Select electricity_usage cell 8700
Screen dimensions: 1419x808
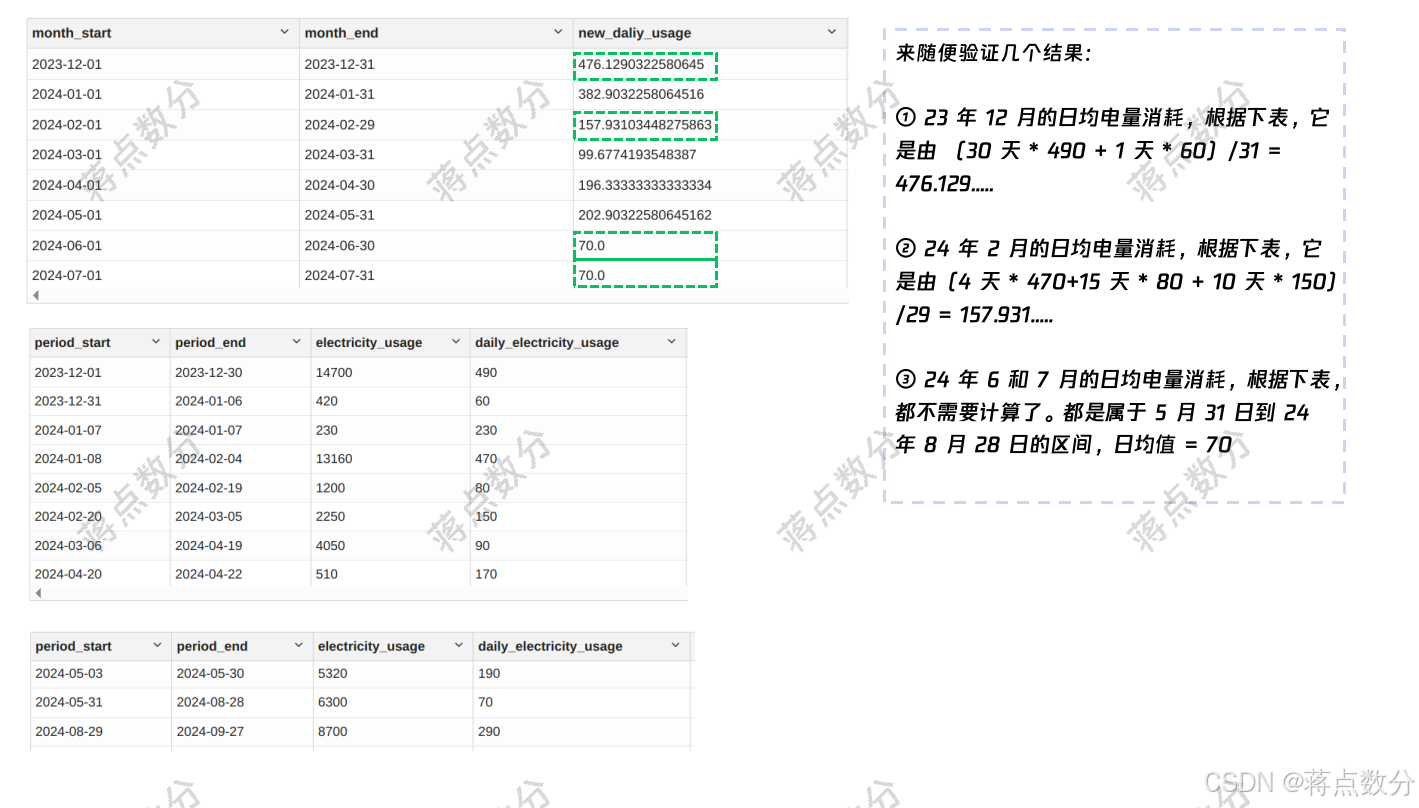tap(393, 732)
